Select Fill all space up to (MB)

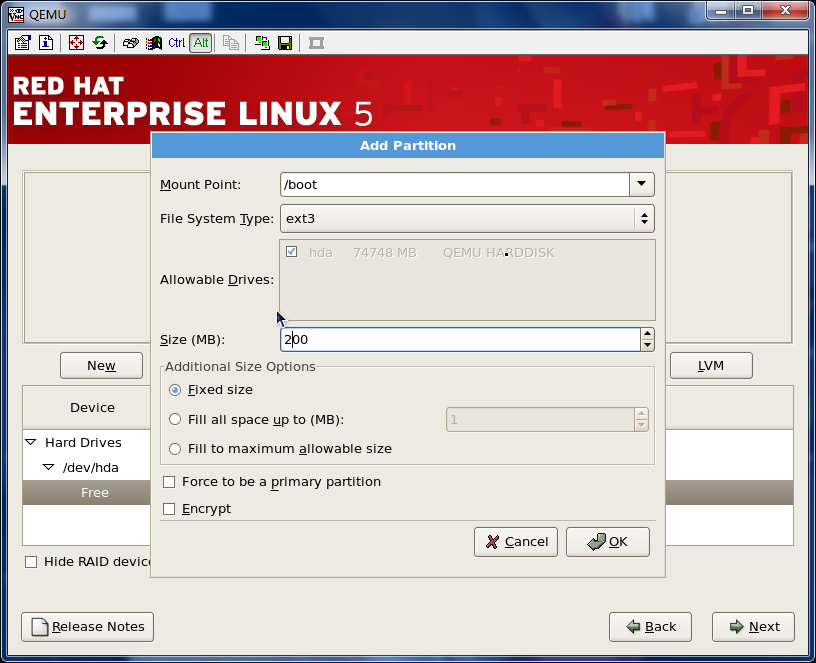pos(175,419)
